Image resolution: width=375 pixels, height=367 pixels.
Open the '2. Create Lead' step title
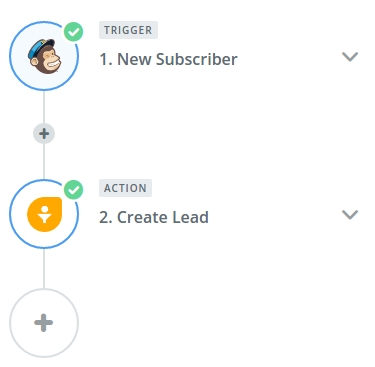154,217
